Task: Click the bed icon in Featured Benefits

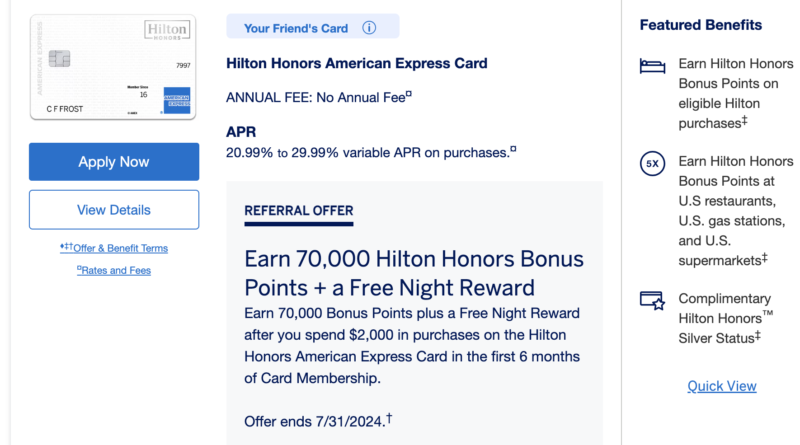Action: [652, 67]
